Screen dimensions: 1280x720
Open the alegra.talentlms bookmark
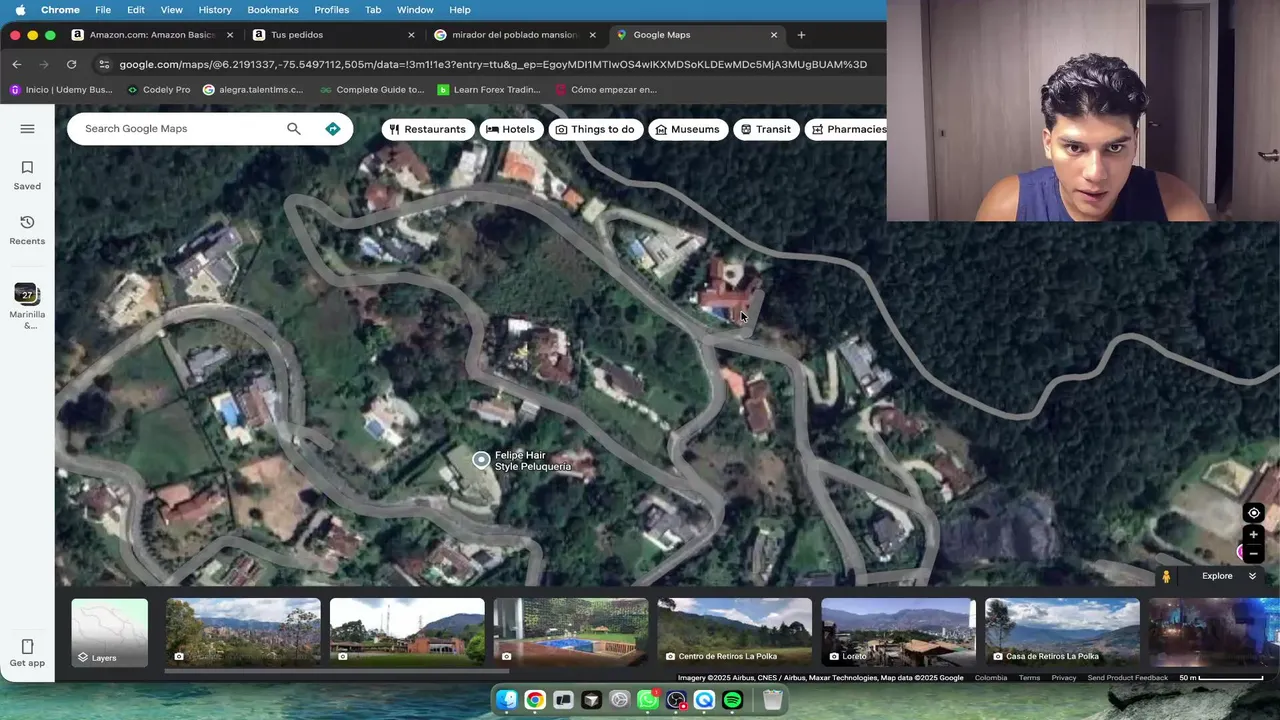click(x=252, y=89)
